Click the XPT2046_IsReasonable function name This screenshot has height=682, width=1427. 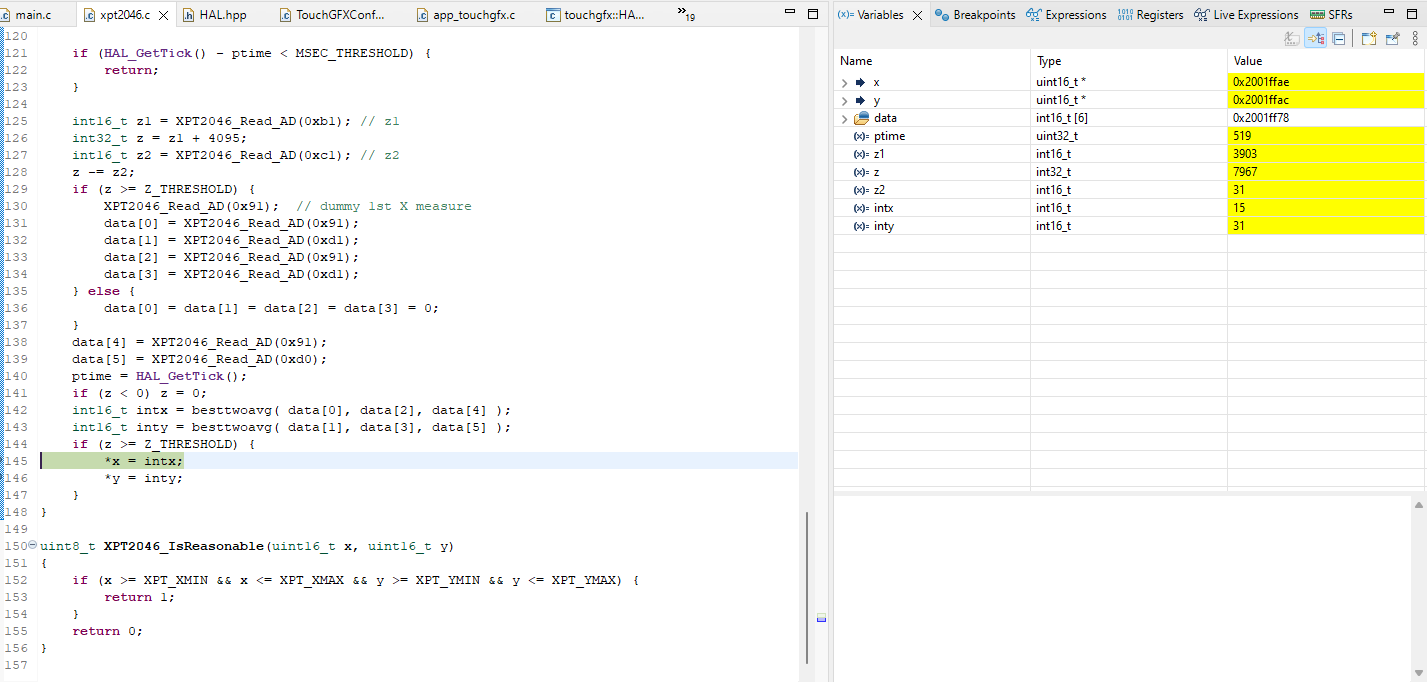184,546
